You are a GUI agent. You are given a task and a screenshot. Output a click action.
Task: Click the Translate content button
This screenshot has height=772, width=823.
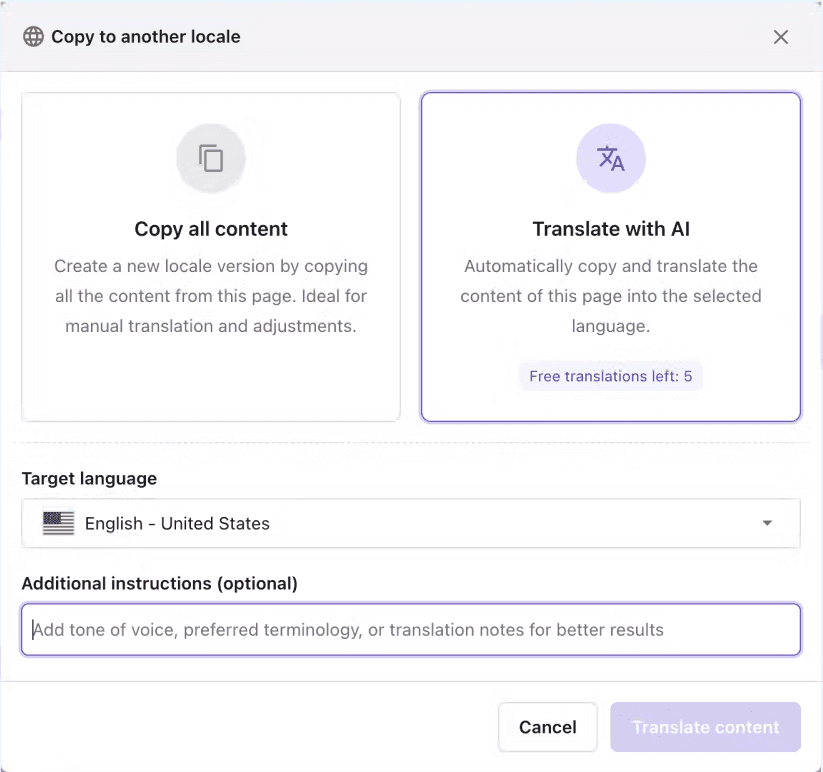[x=705, y=727]
